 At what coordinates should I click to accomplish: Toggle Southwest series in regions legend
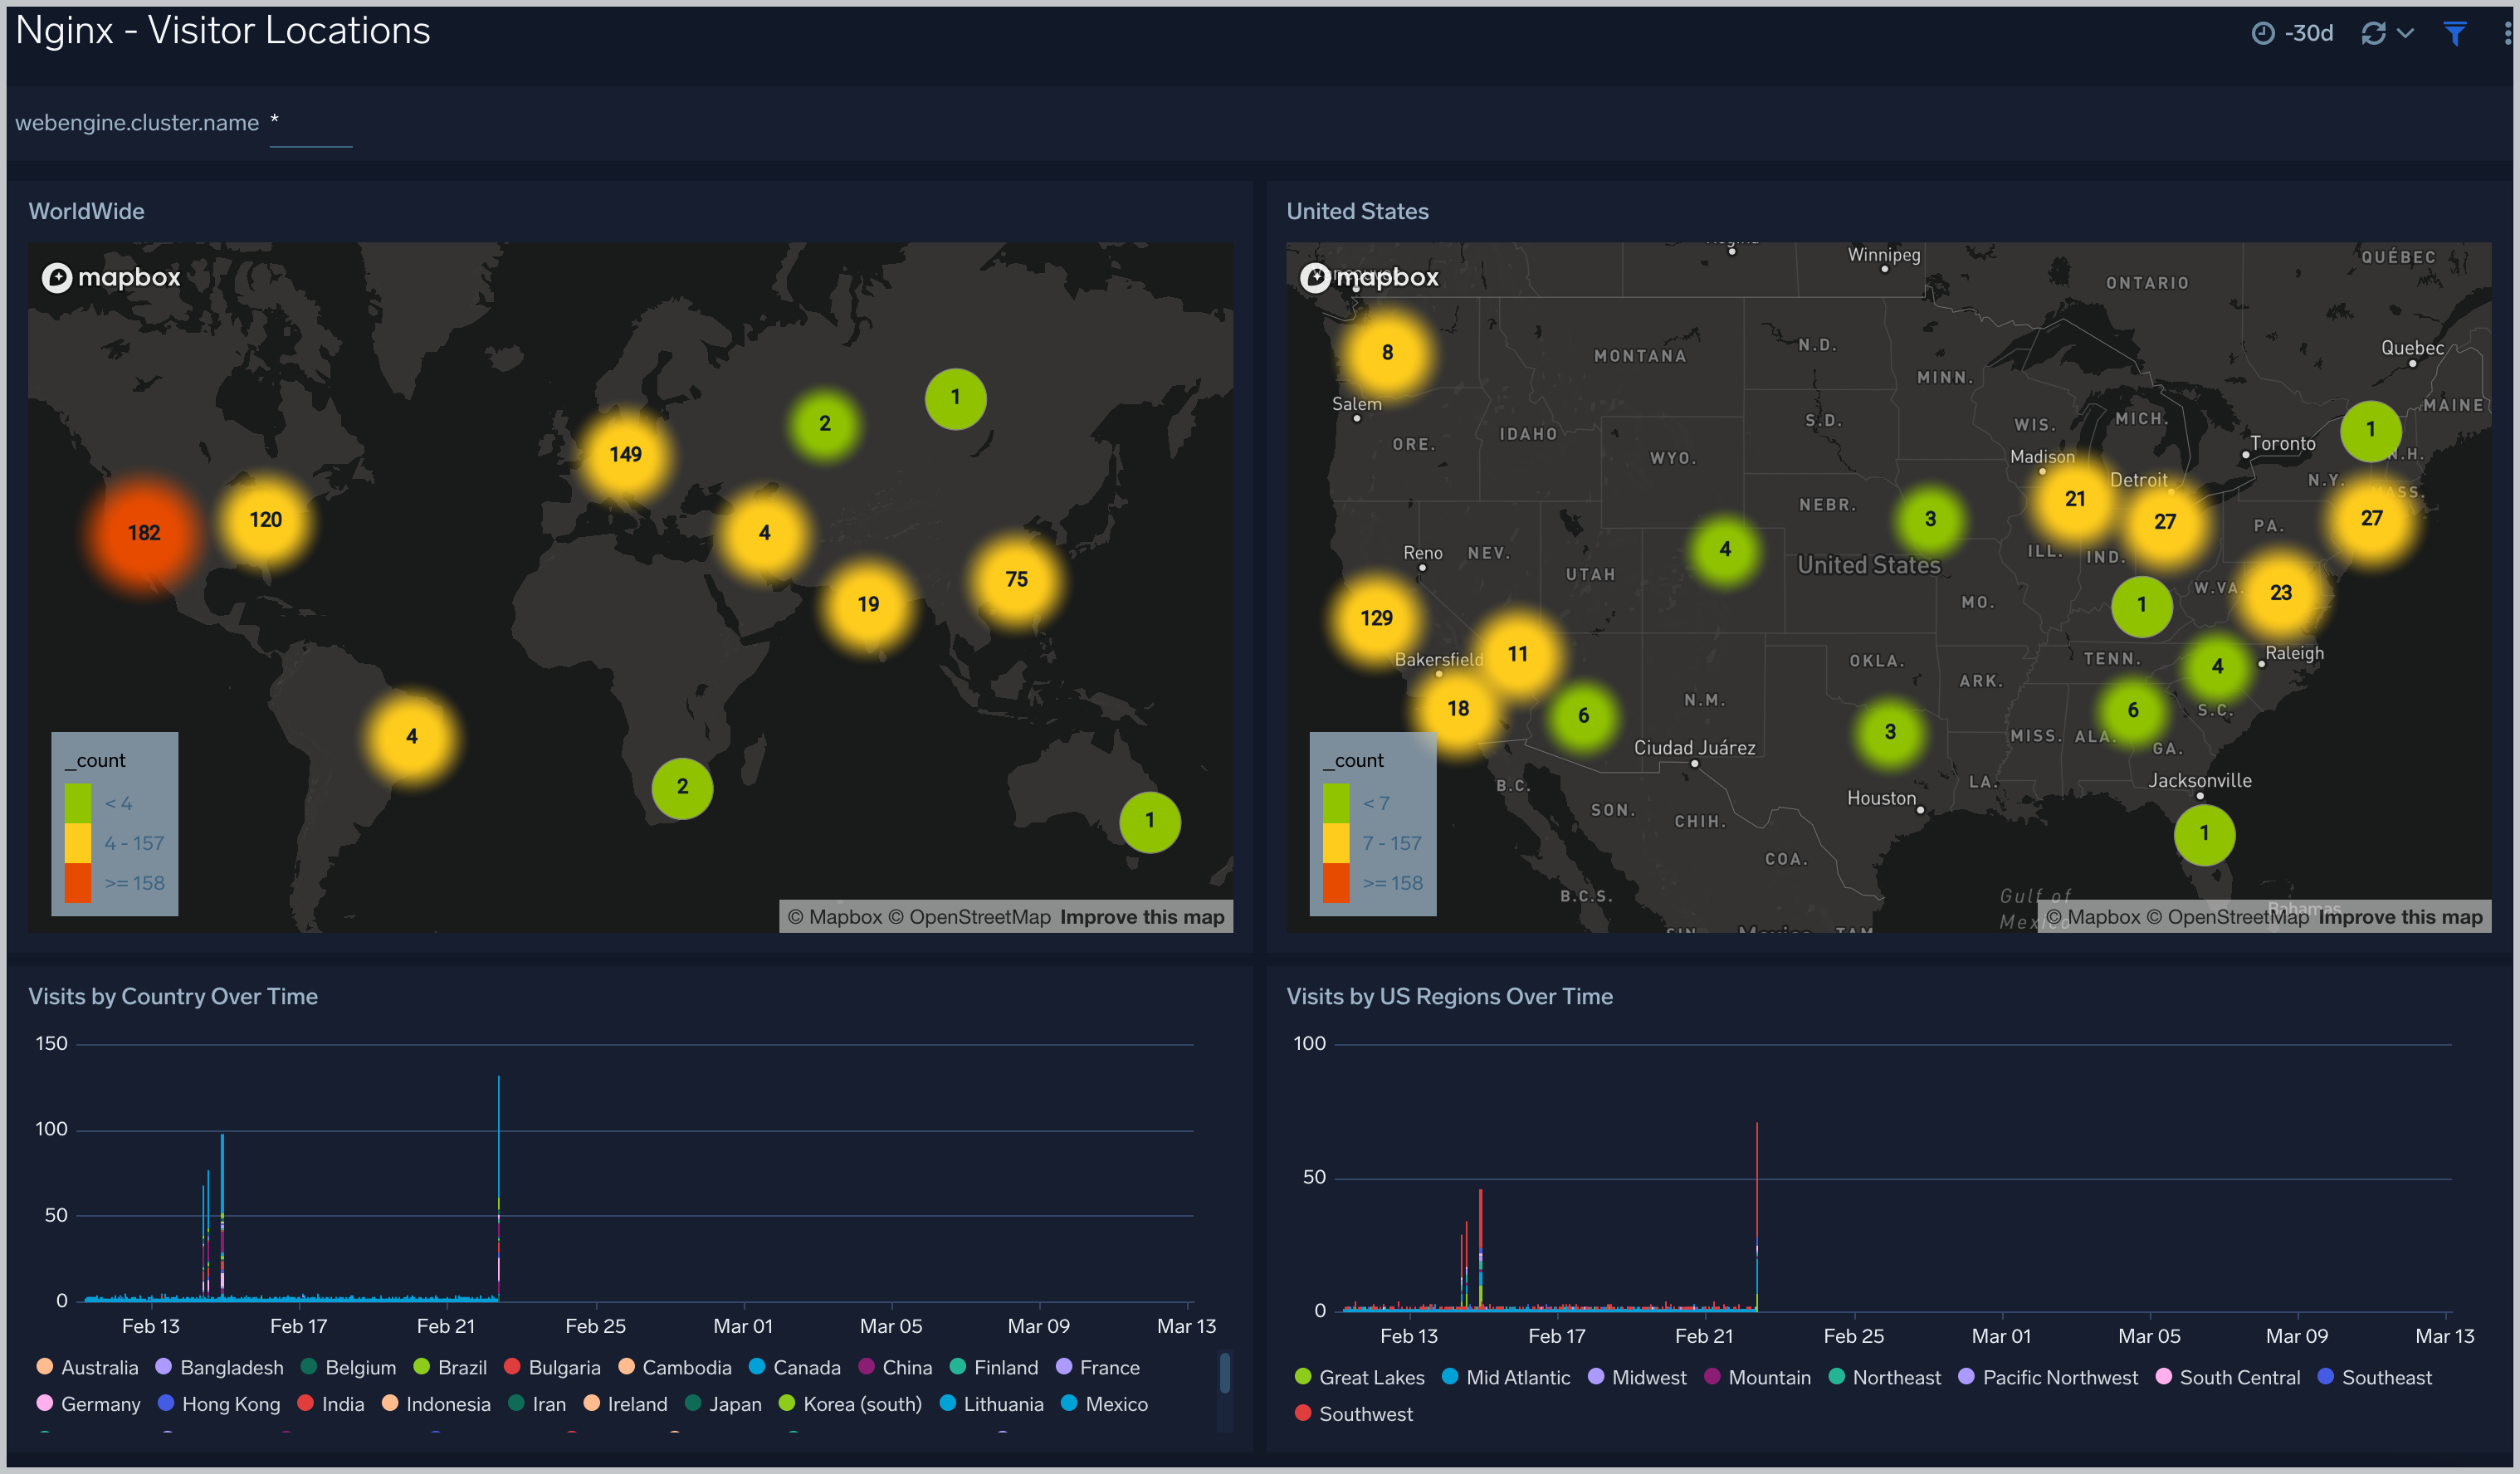(x=1354, y=1414)
